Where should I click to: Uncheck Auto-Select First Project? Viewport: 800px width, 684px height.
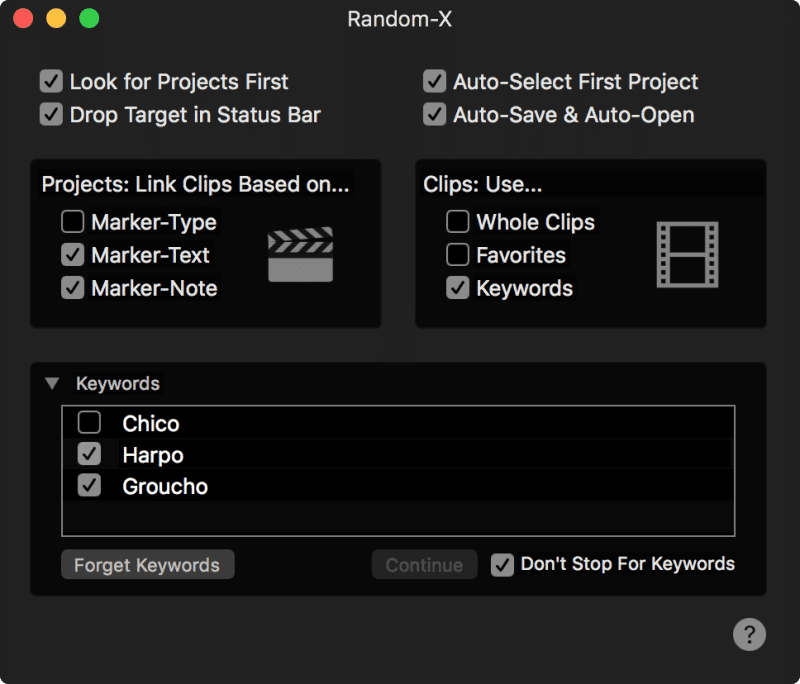pyautogui.click(x=434, y=81)
